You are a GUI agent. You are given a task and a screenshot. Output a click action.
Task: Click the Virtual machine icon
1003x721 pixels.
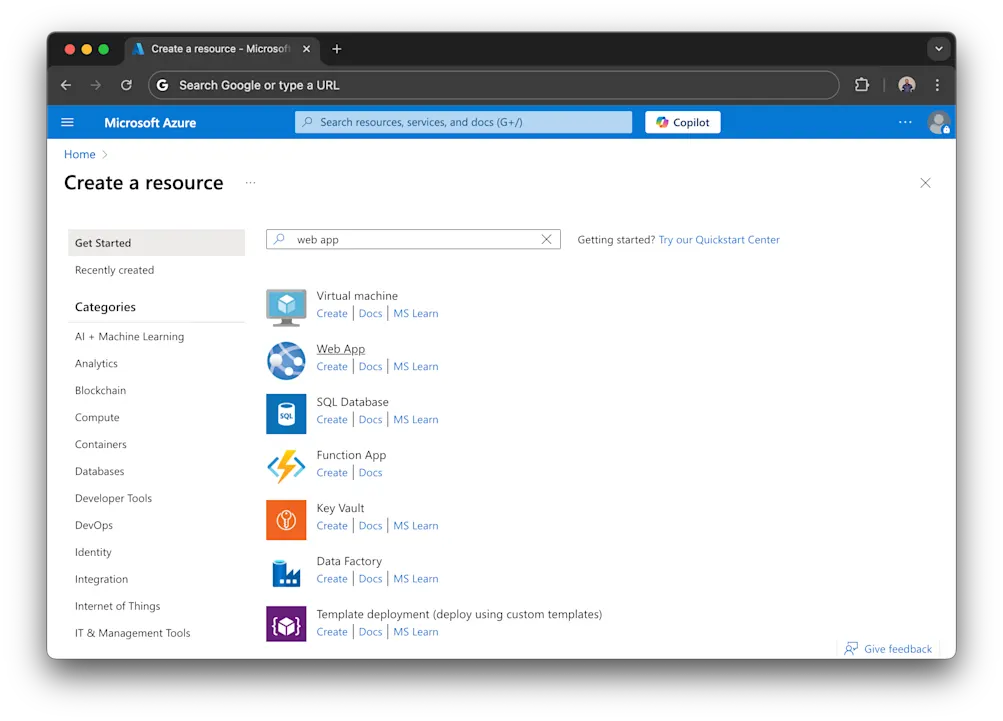tap(286, 305)
